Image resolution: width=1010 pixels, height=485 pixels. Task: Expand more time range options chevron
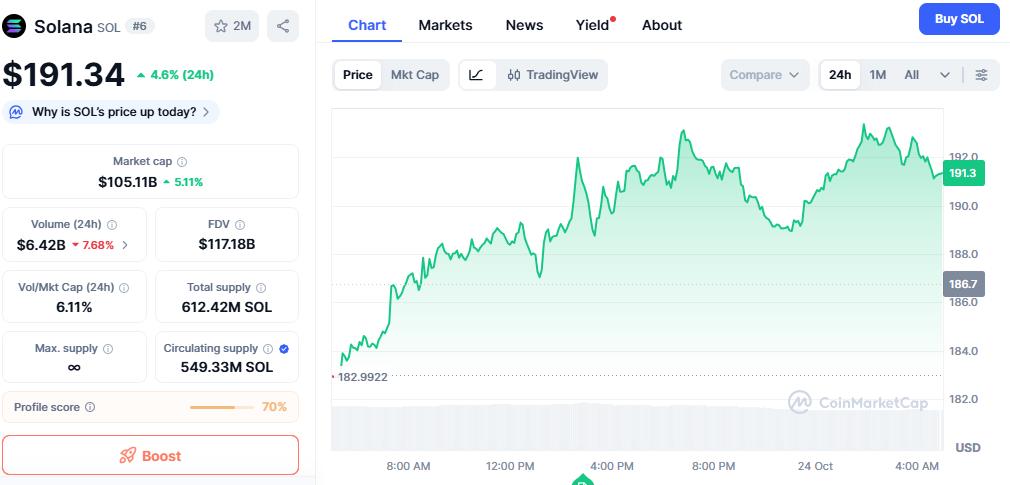pos(944,75)
